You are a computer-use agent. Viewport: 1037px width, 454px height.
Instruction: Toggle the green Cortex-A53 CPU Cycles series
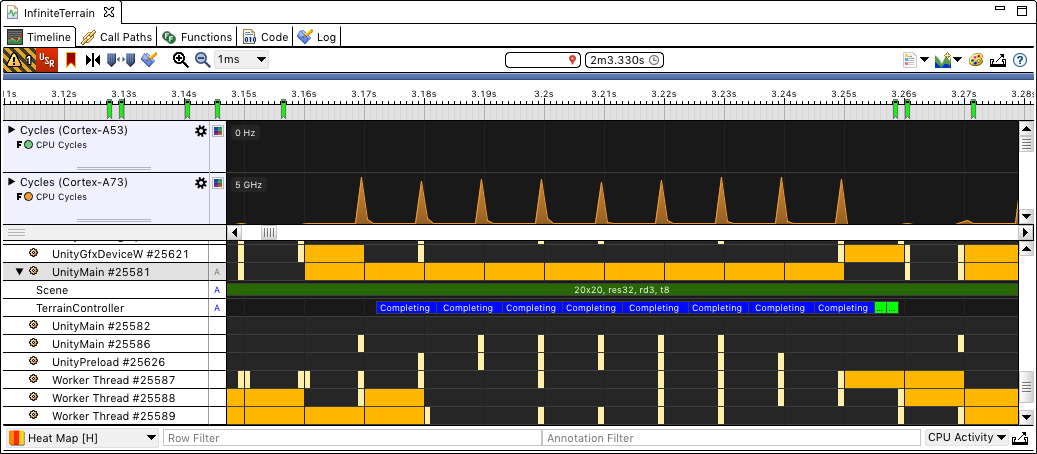pyautogui.click(x=28, y=145)
